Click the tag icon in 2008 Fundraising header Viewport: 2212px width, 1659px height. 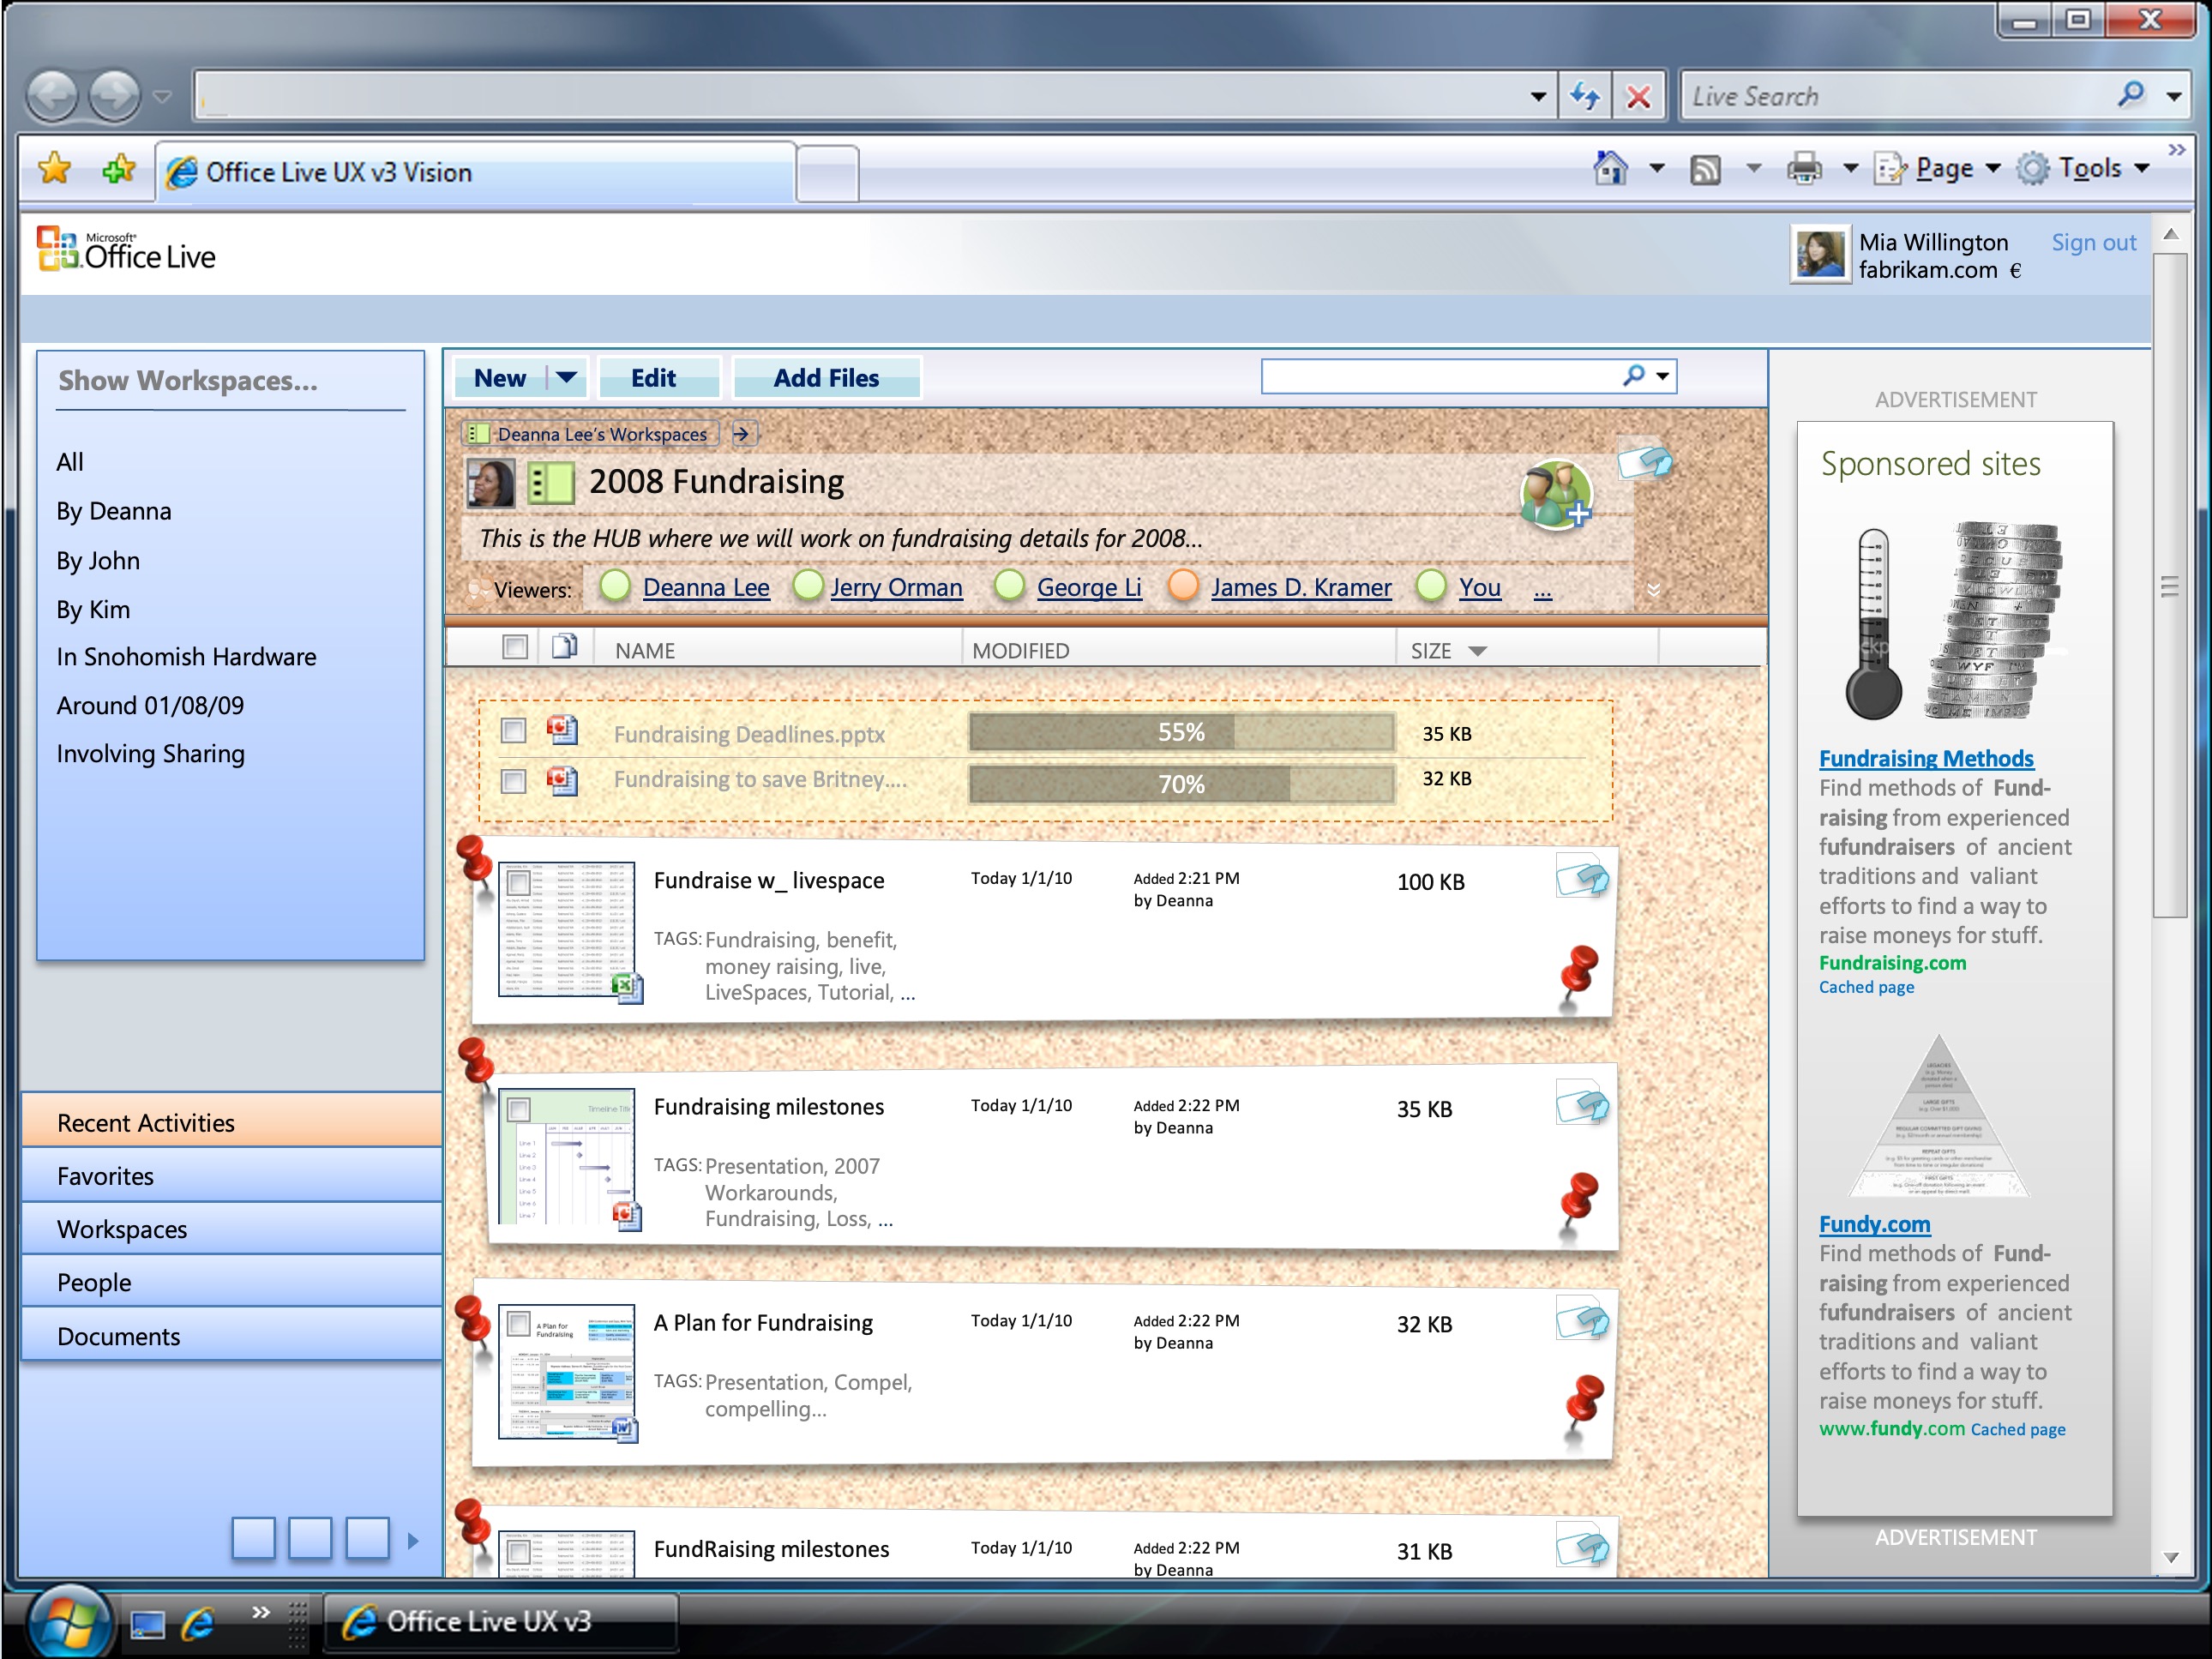(x=1645, y=461)
